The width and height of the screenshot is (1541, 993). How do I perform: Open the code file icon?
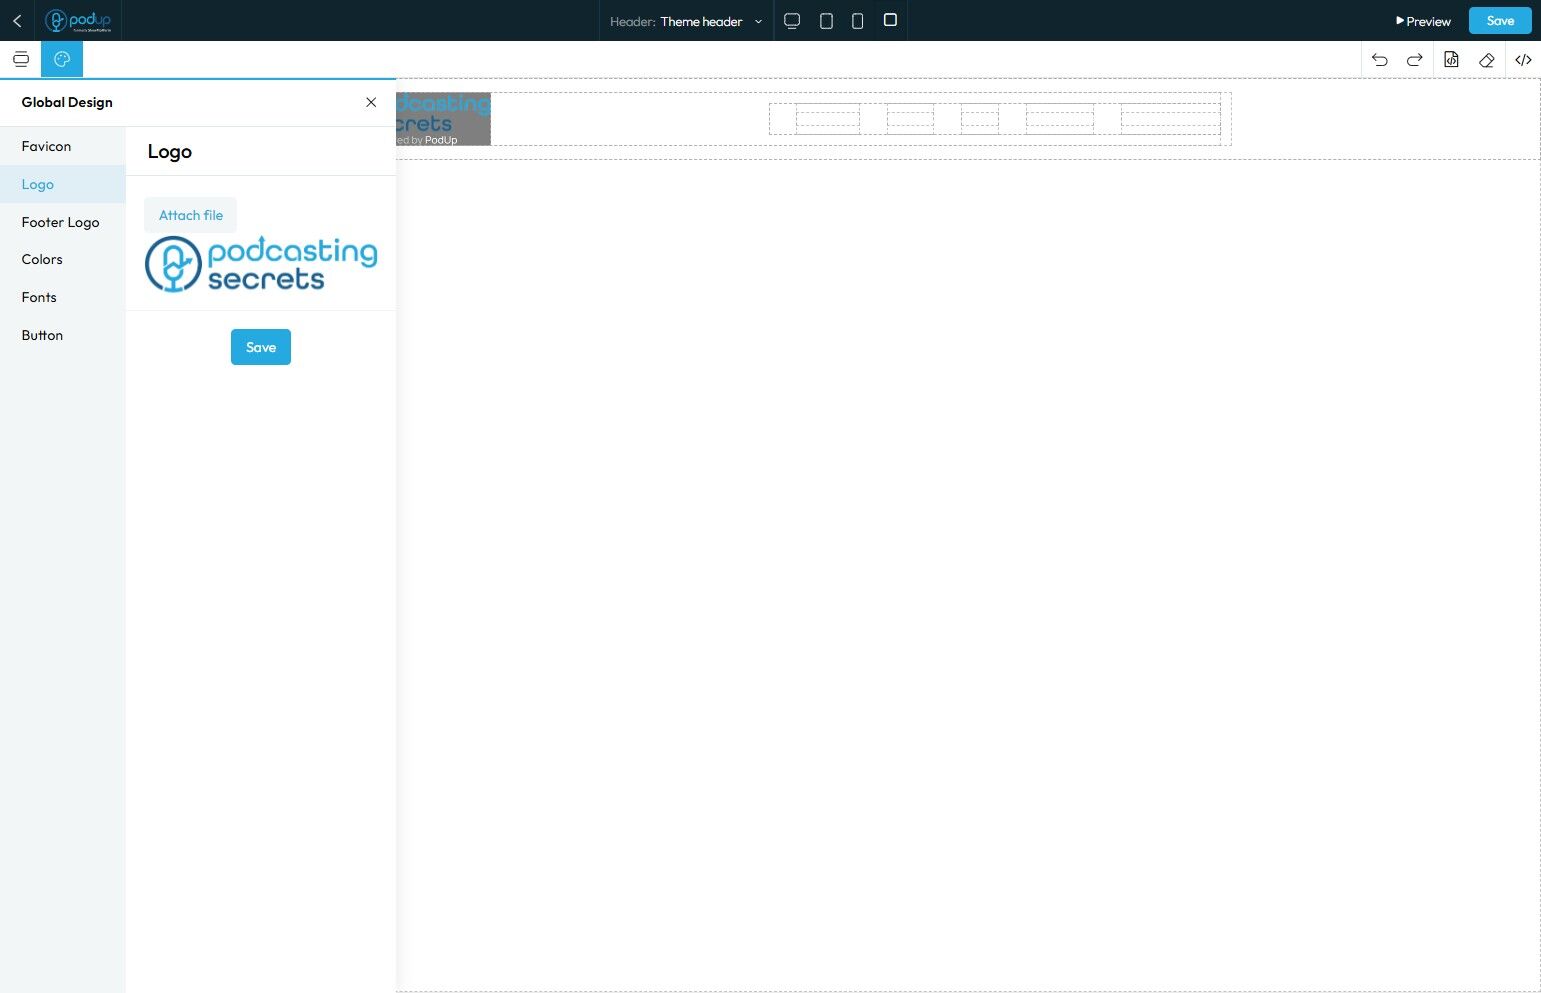pos(1451,60)
